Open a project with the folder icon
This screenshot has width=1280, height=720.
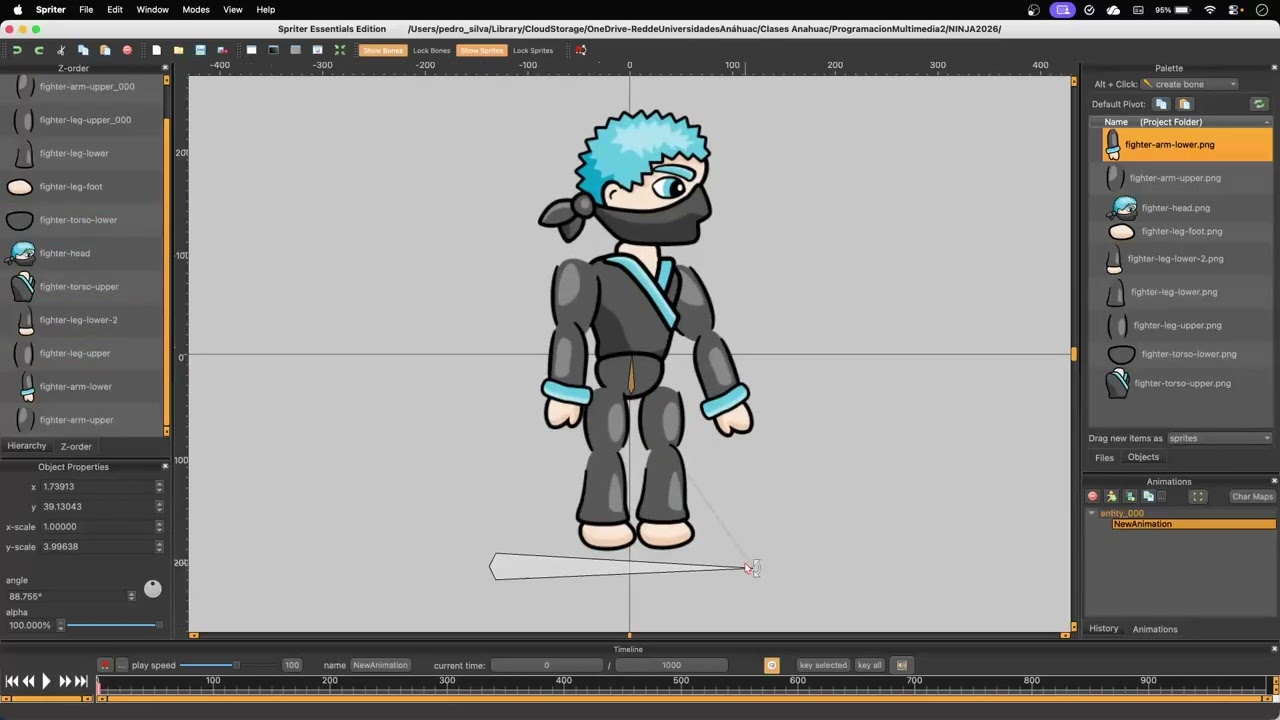[x=178, y=50]
